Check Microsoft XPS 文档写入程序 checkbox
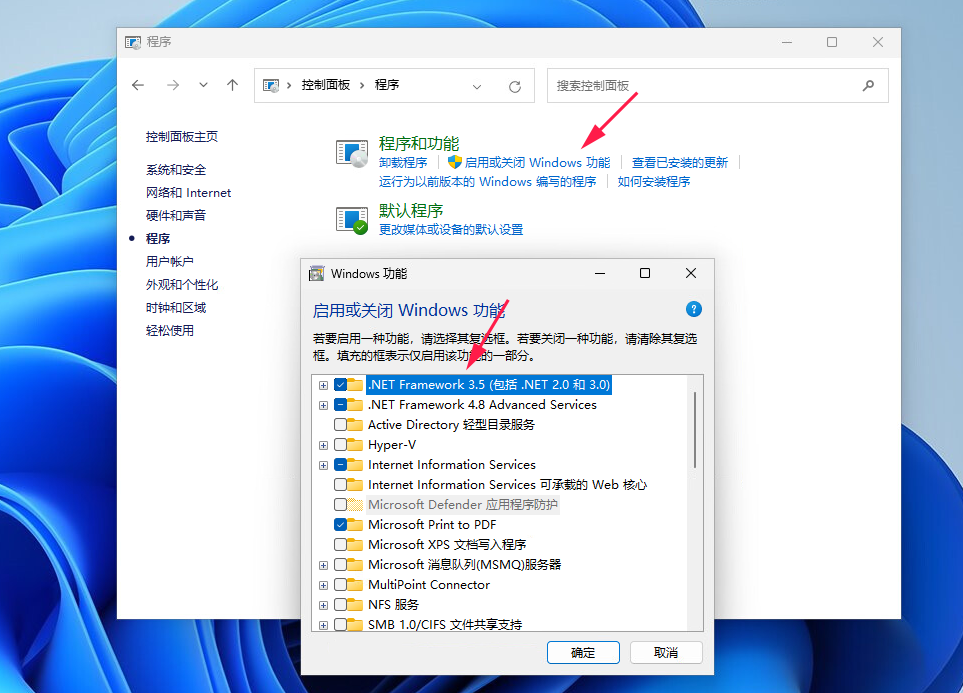This screenshot has height=693, width=963. pyautogui.click(x=340, y=544)
